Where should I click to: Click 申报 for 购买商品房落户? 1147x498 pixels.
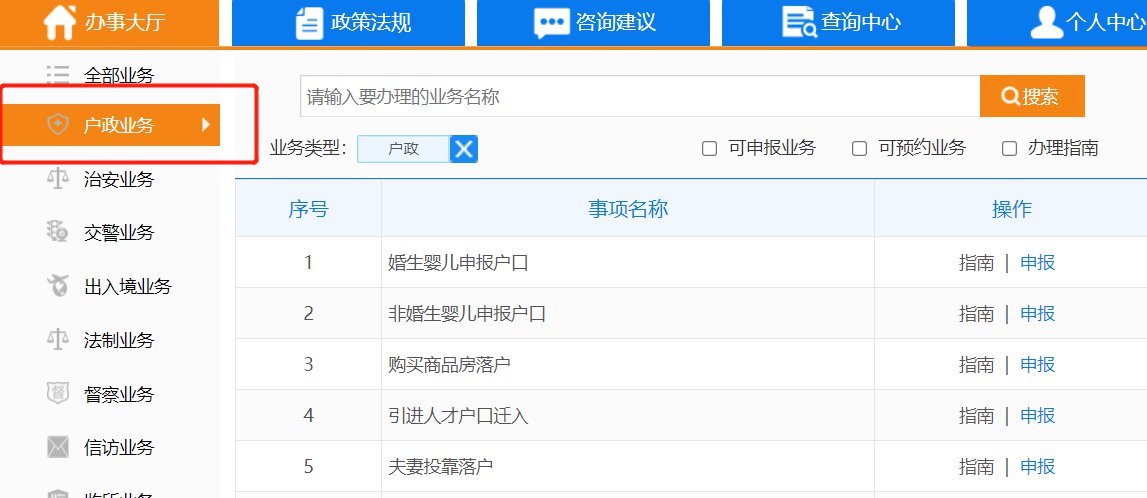point(1038,364)
